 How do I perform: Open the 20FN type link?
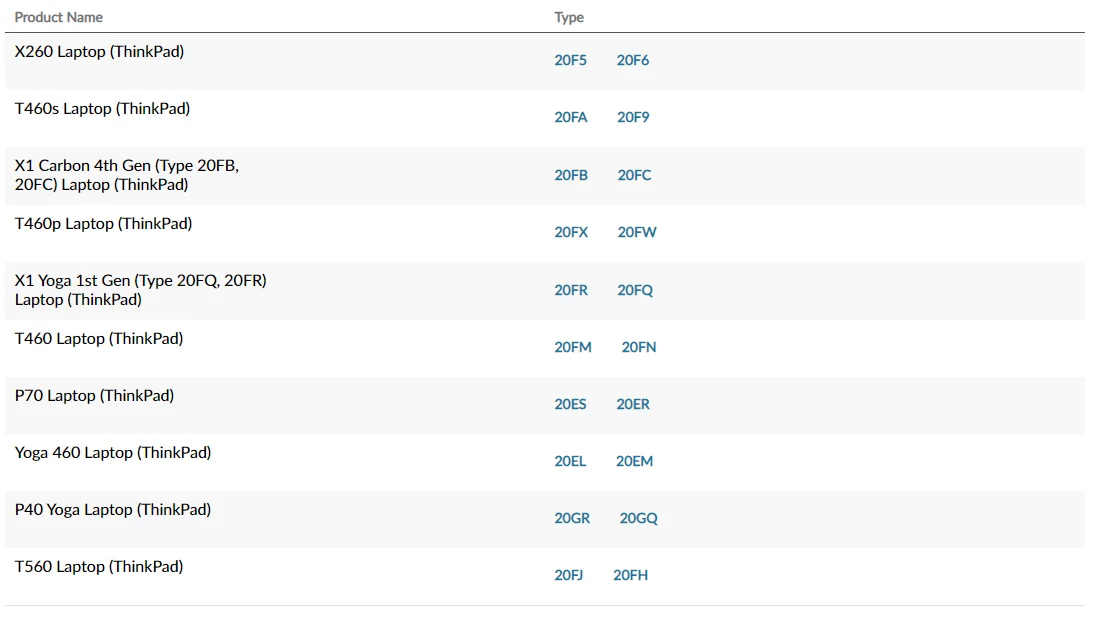[x=639, y=347]
